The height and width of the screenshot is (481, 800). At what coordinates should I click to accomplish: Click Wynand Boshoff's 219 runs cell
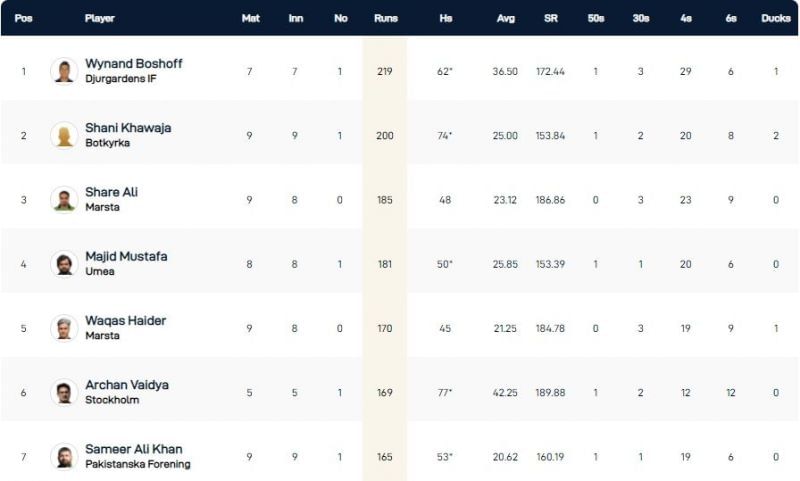tap(385, 72)
